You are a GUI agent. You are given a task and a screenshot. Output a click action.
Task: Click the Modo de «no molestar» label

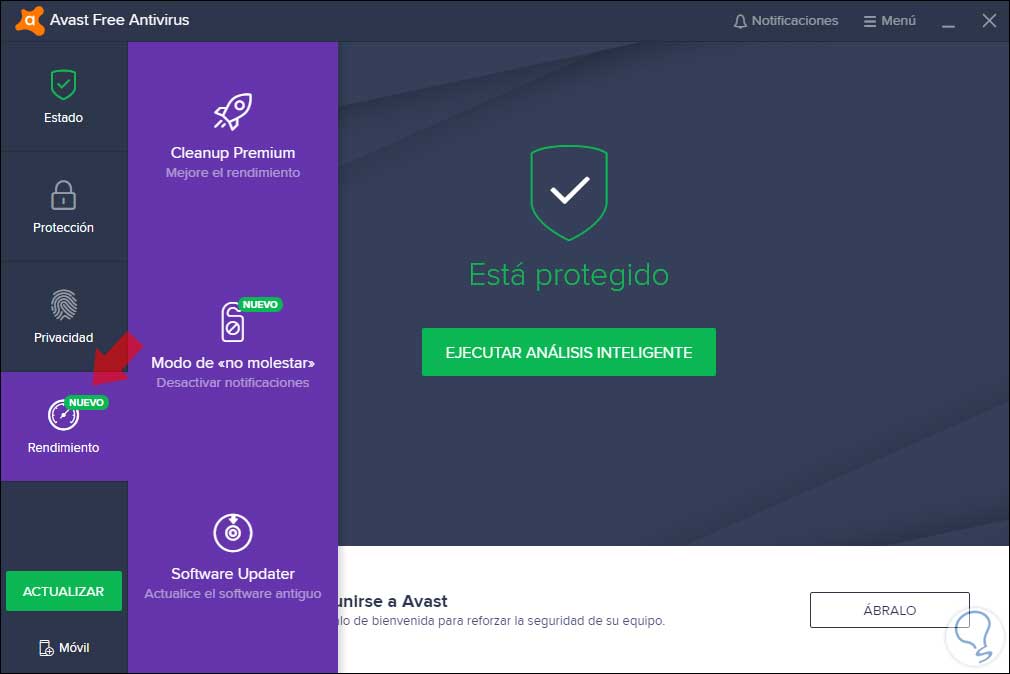233,363
